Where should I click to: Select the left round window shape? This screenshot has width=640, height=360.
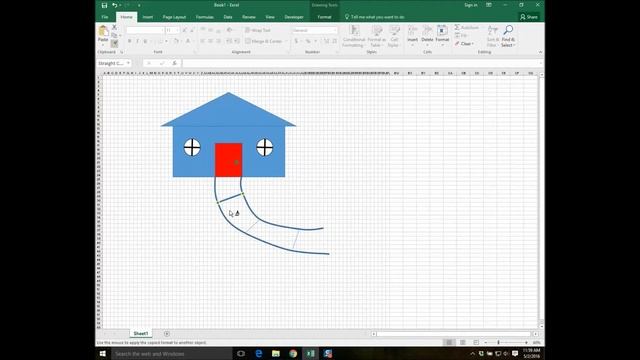coord(192,147)
